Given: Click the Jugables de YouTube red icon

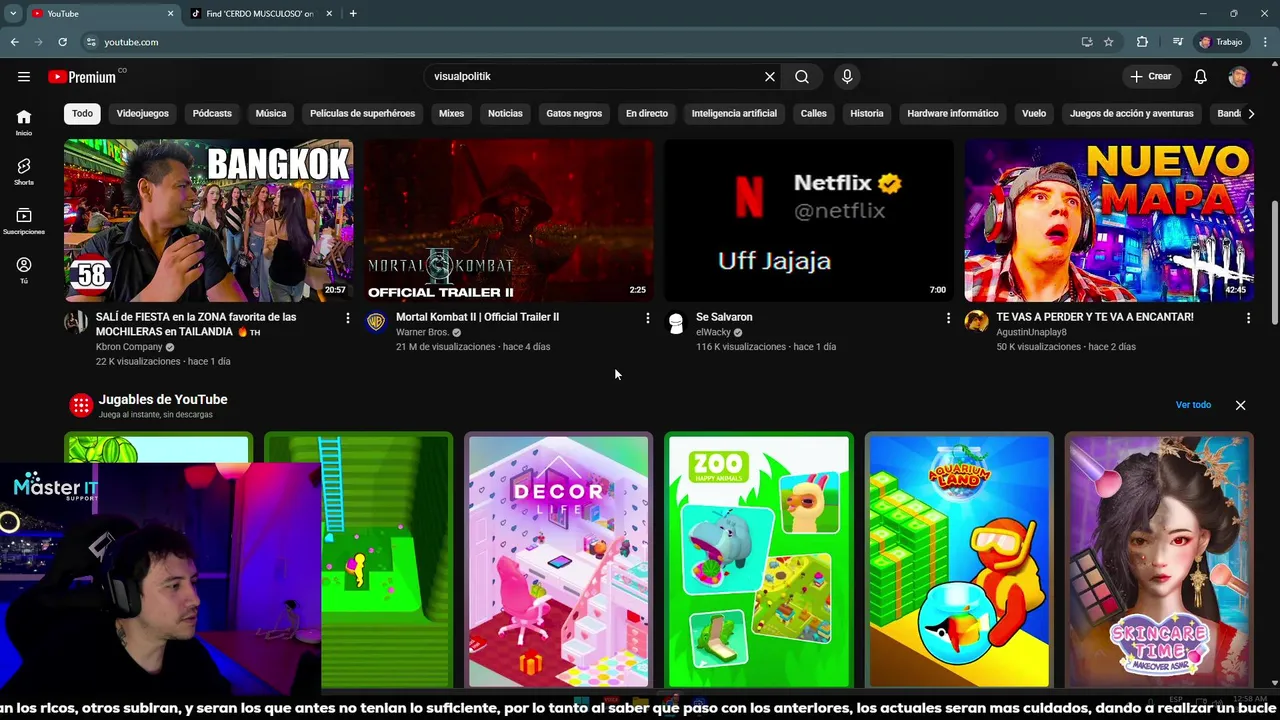Looking at the screenshot, I should click(x=81, y=405).
